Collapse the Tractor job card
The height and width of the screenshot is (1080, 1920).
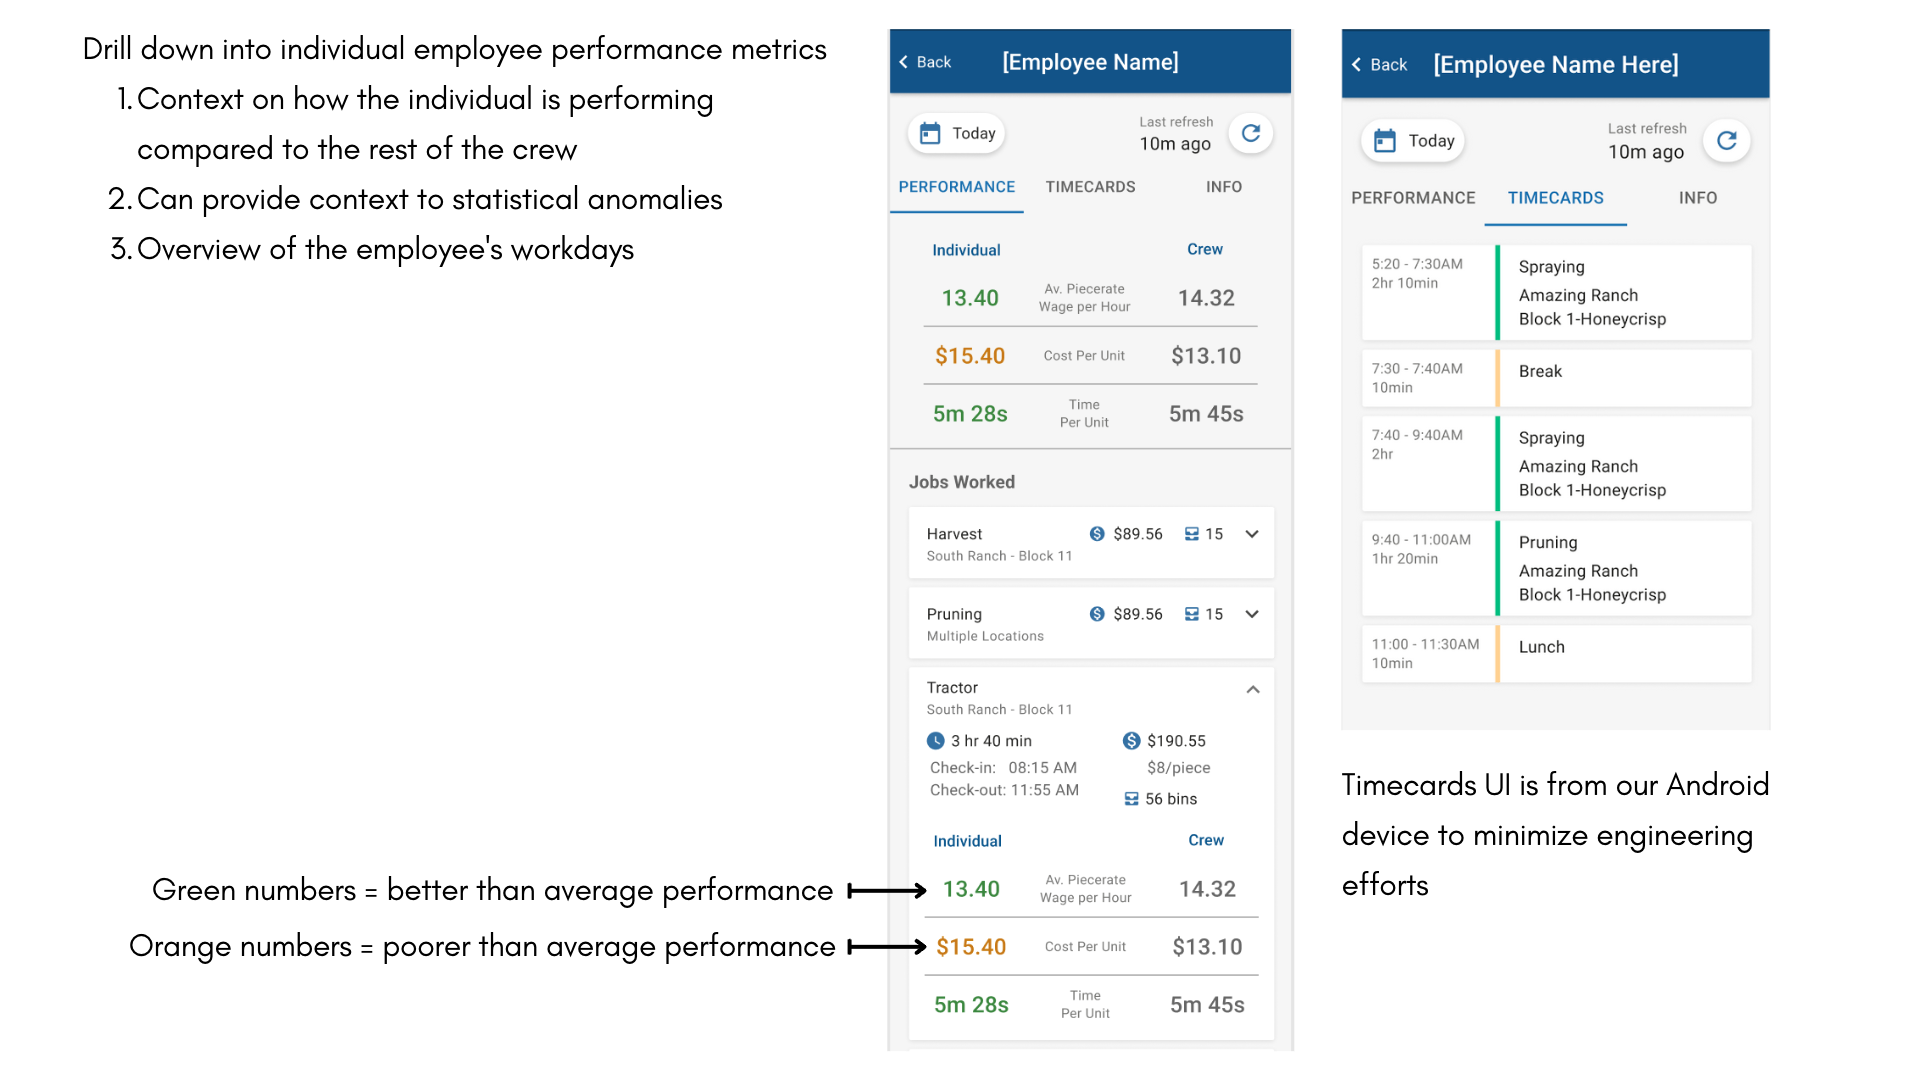pos(1252,689)
